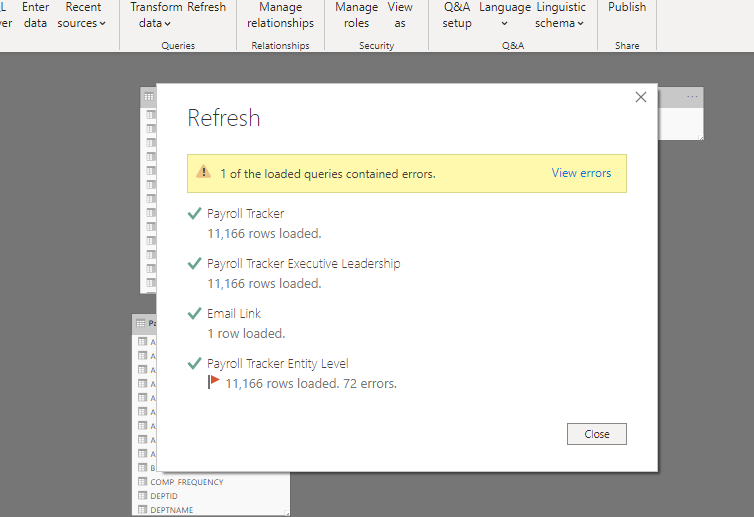Viewport: 754px width, 517px height.
Task: Open Q&A setup
Action: coord(457,15)
